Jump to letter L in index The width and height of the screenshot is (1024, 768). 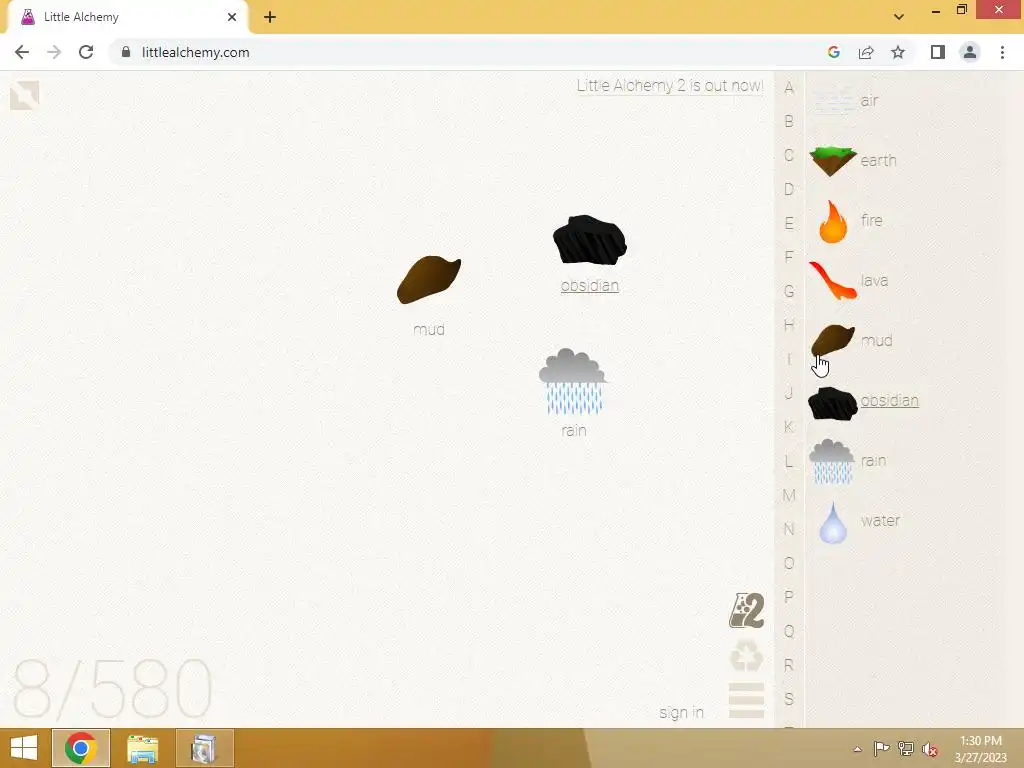789,462
